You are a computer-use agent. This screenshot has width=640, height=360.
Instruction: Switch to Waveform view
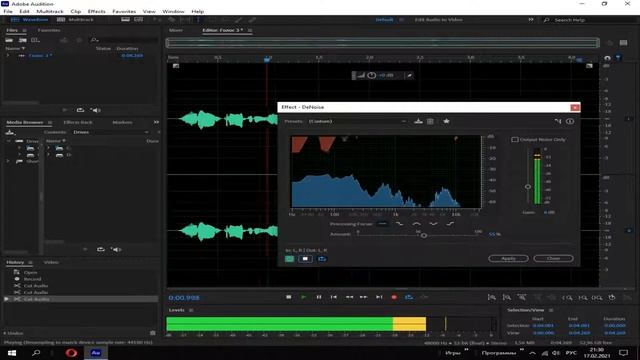[29, 20]
